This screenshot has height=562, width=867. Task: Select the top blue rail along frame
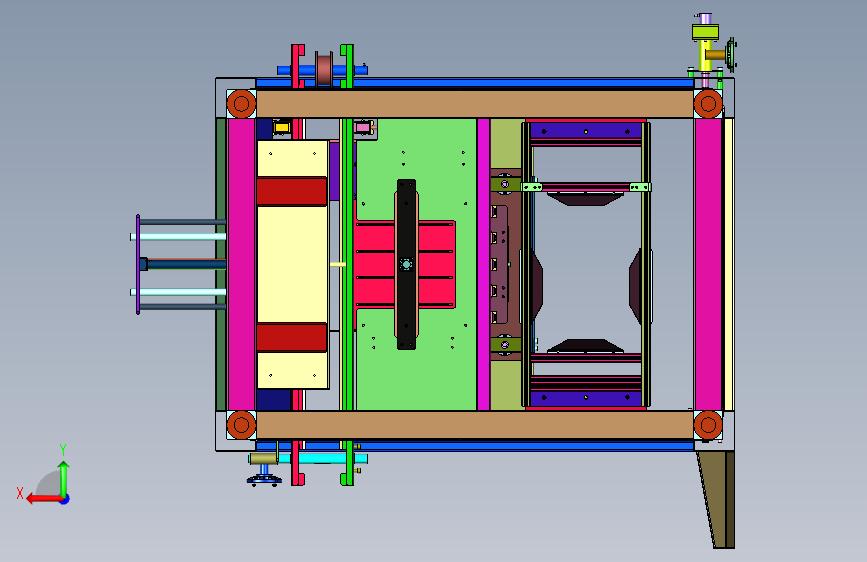point(475,84)
